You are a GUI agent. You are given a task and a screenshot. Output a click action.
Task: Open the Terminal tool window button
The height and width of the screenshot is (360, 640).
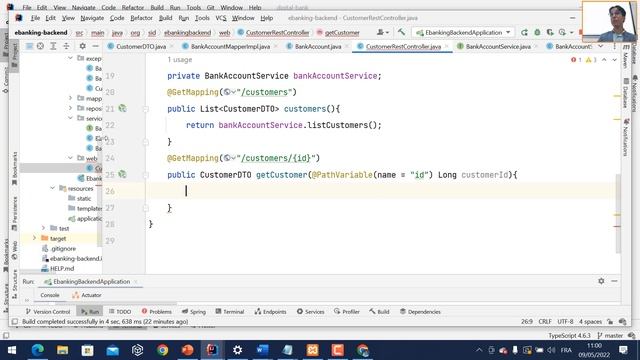230,311
